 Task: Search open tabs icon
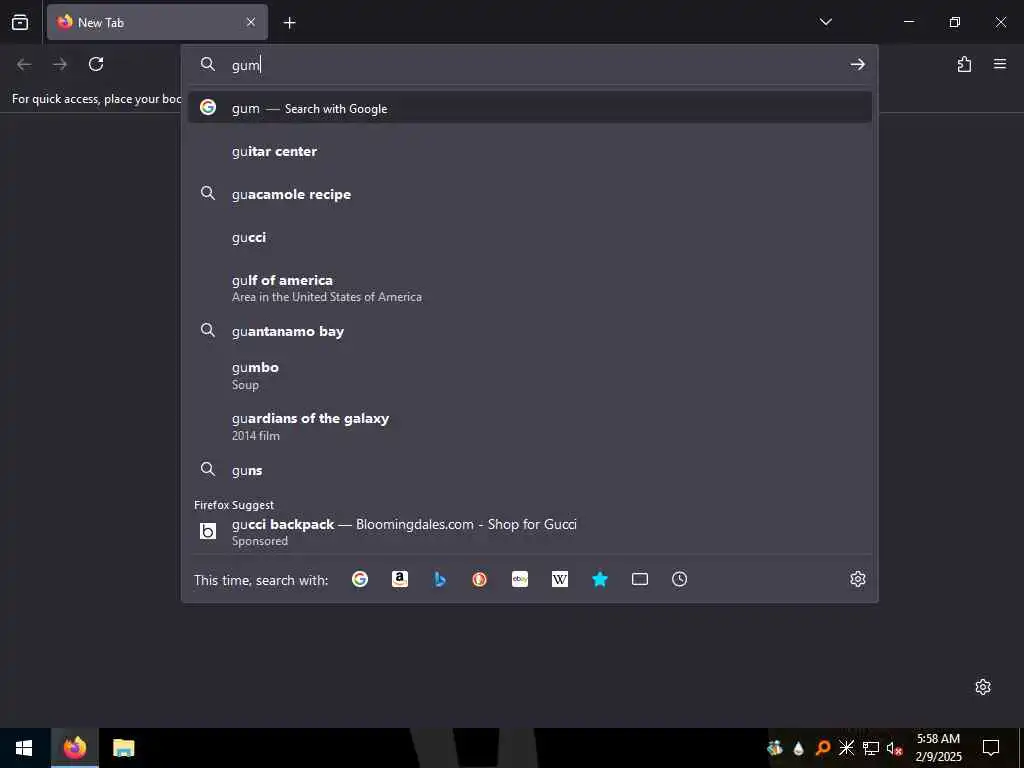click(x=640, y=579)
